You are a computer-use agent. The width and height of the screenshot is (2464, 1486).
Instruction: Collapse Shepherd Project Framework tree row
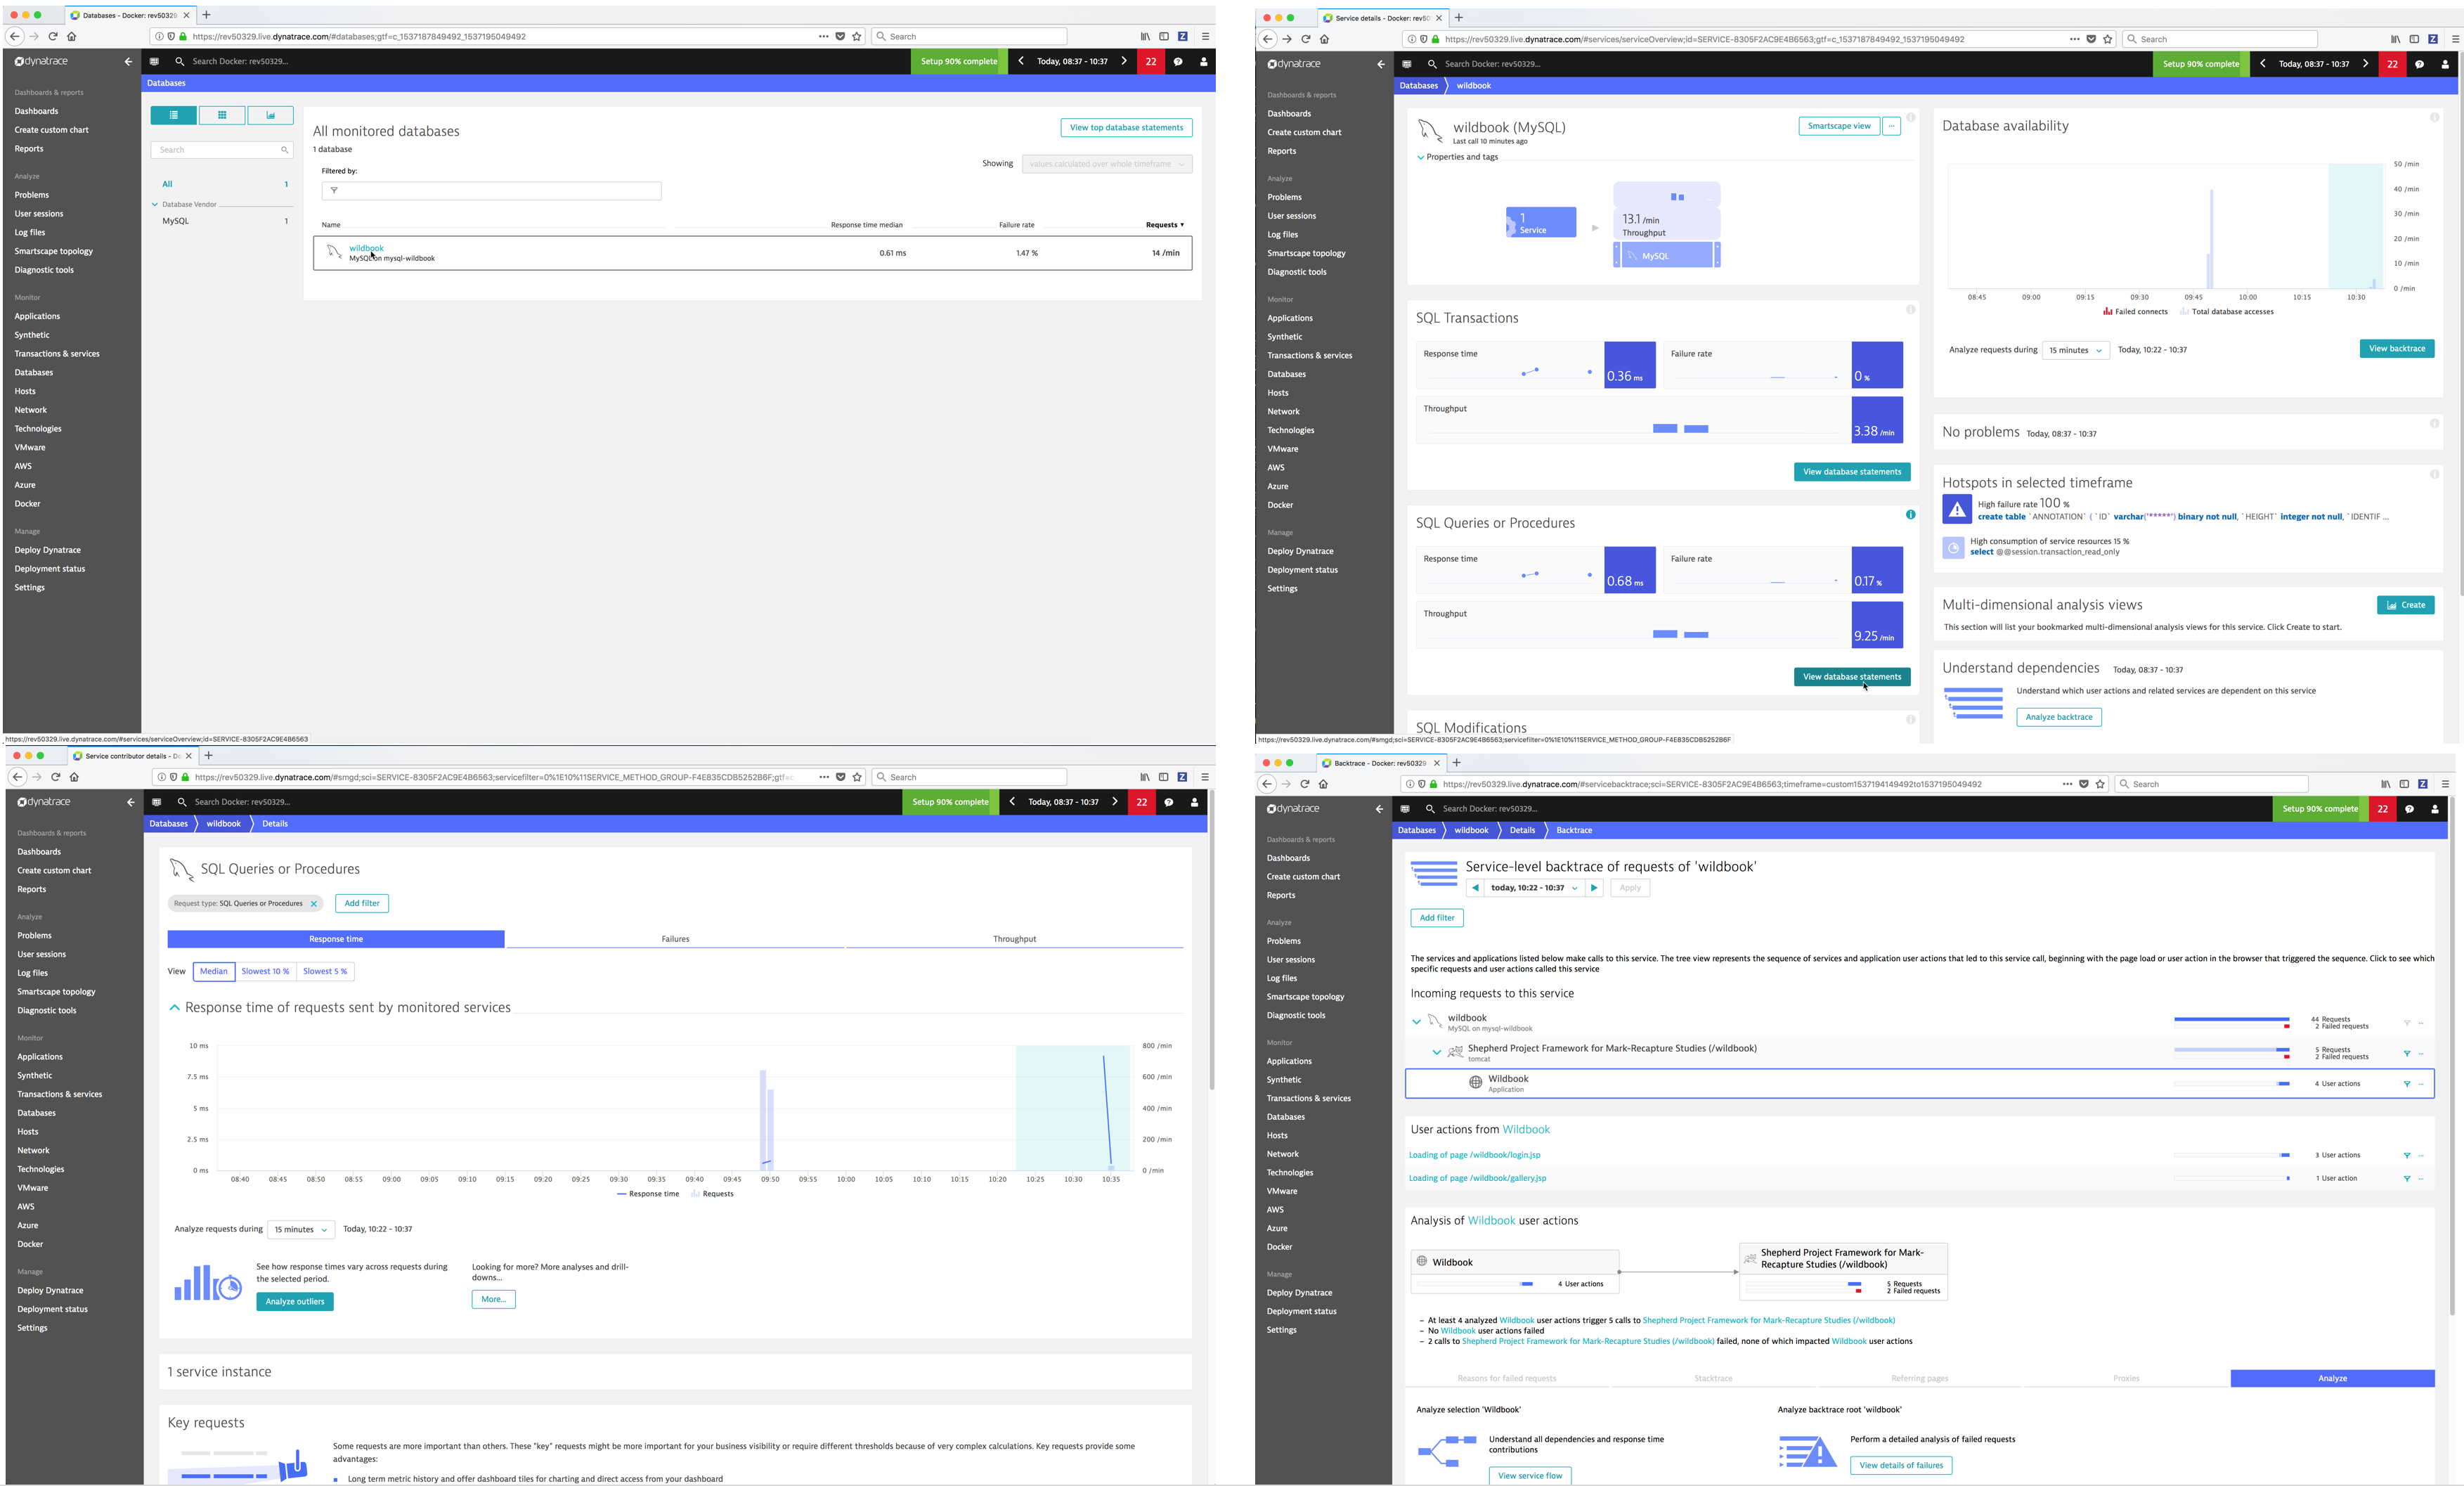[x=1437, y=1052]
